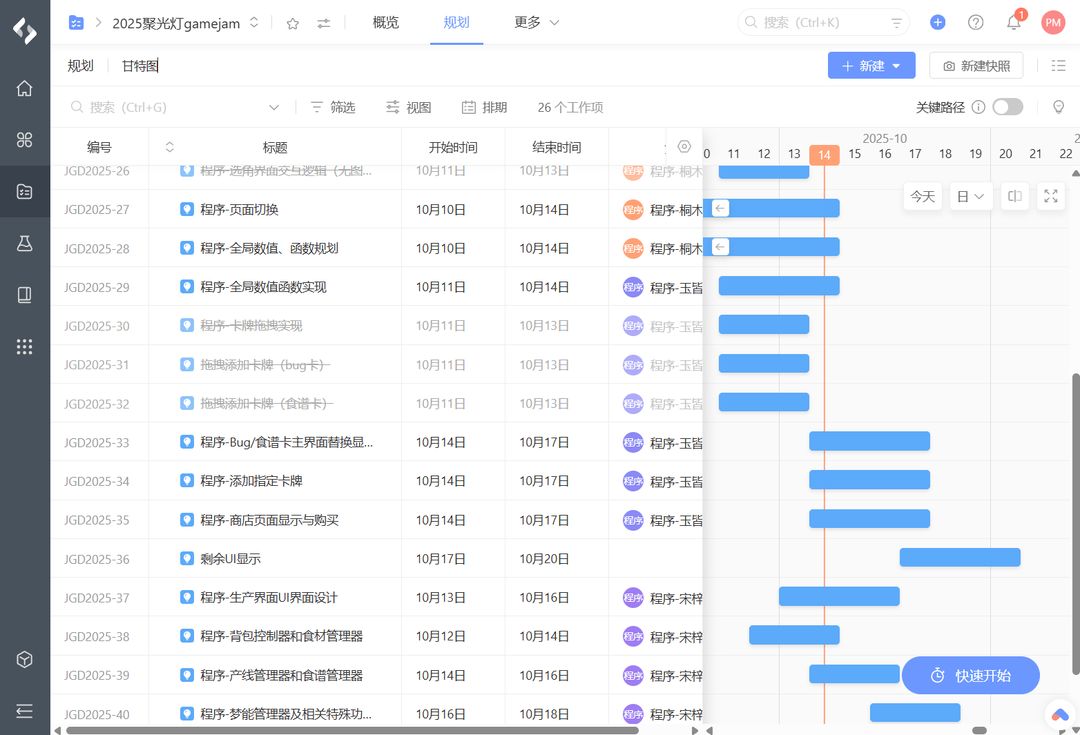Click the notification bell icon

point(1014,22)
